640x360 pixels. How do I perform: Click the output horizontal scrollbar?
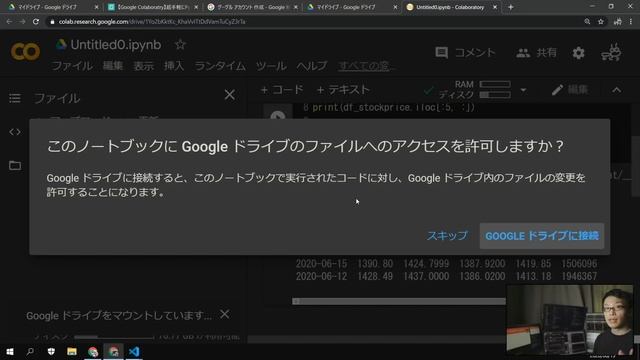(399, 301)
